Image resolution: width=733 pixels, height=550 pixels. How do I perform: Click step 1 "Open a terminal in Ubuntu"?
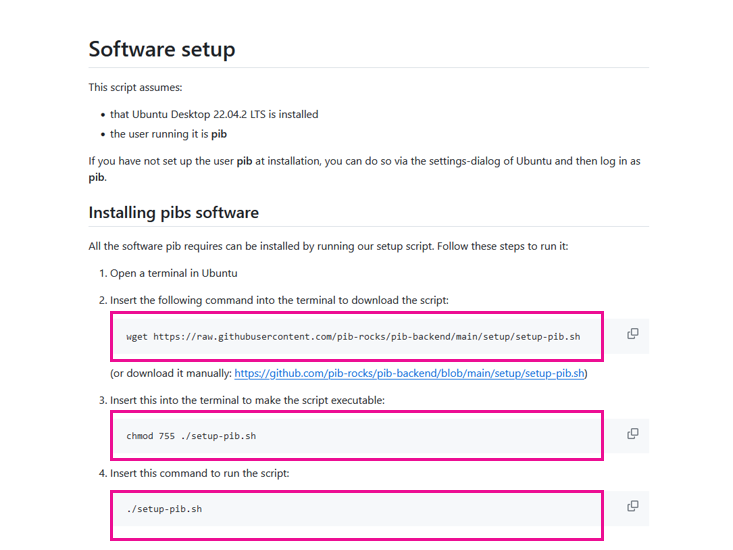point(173,272)
